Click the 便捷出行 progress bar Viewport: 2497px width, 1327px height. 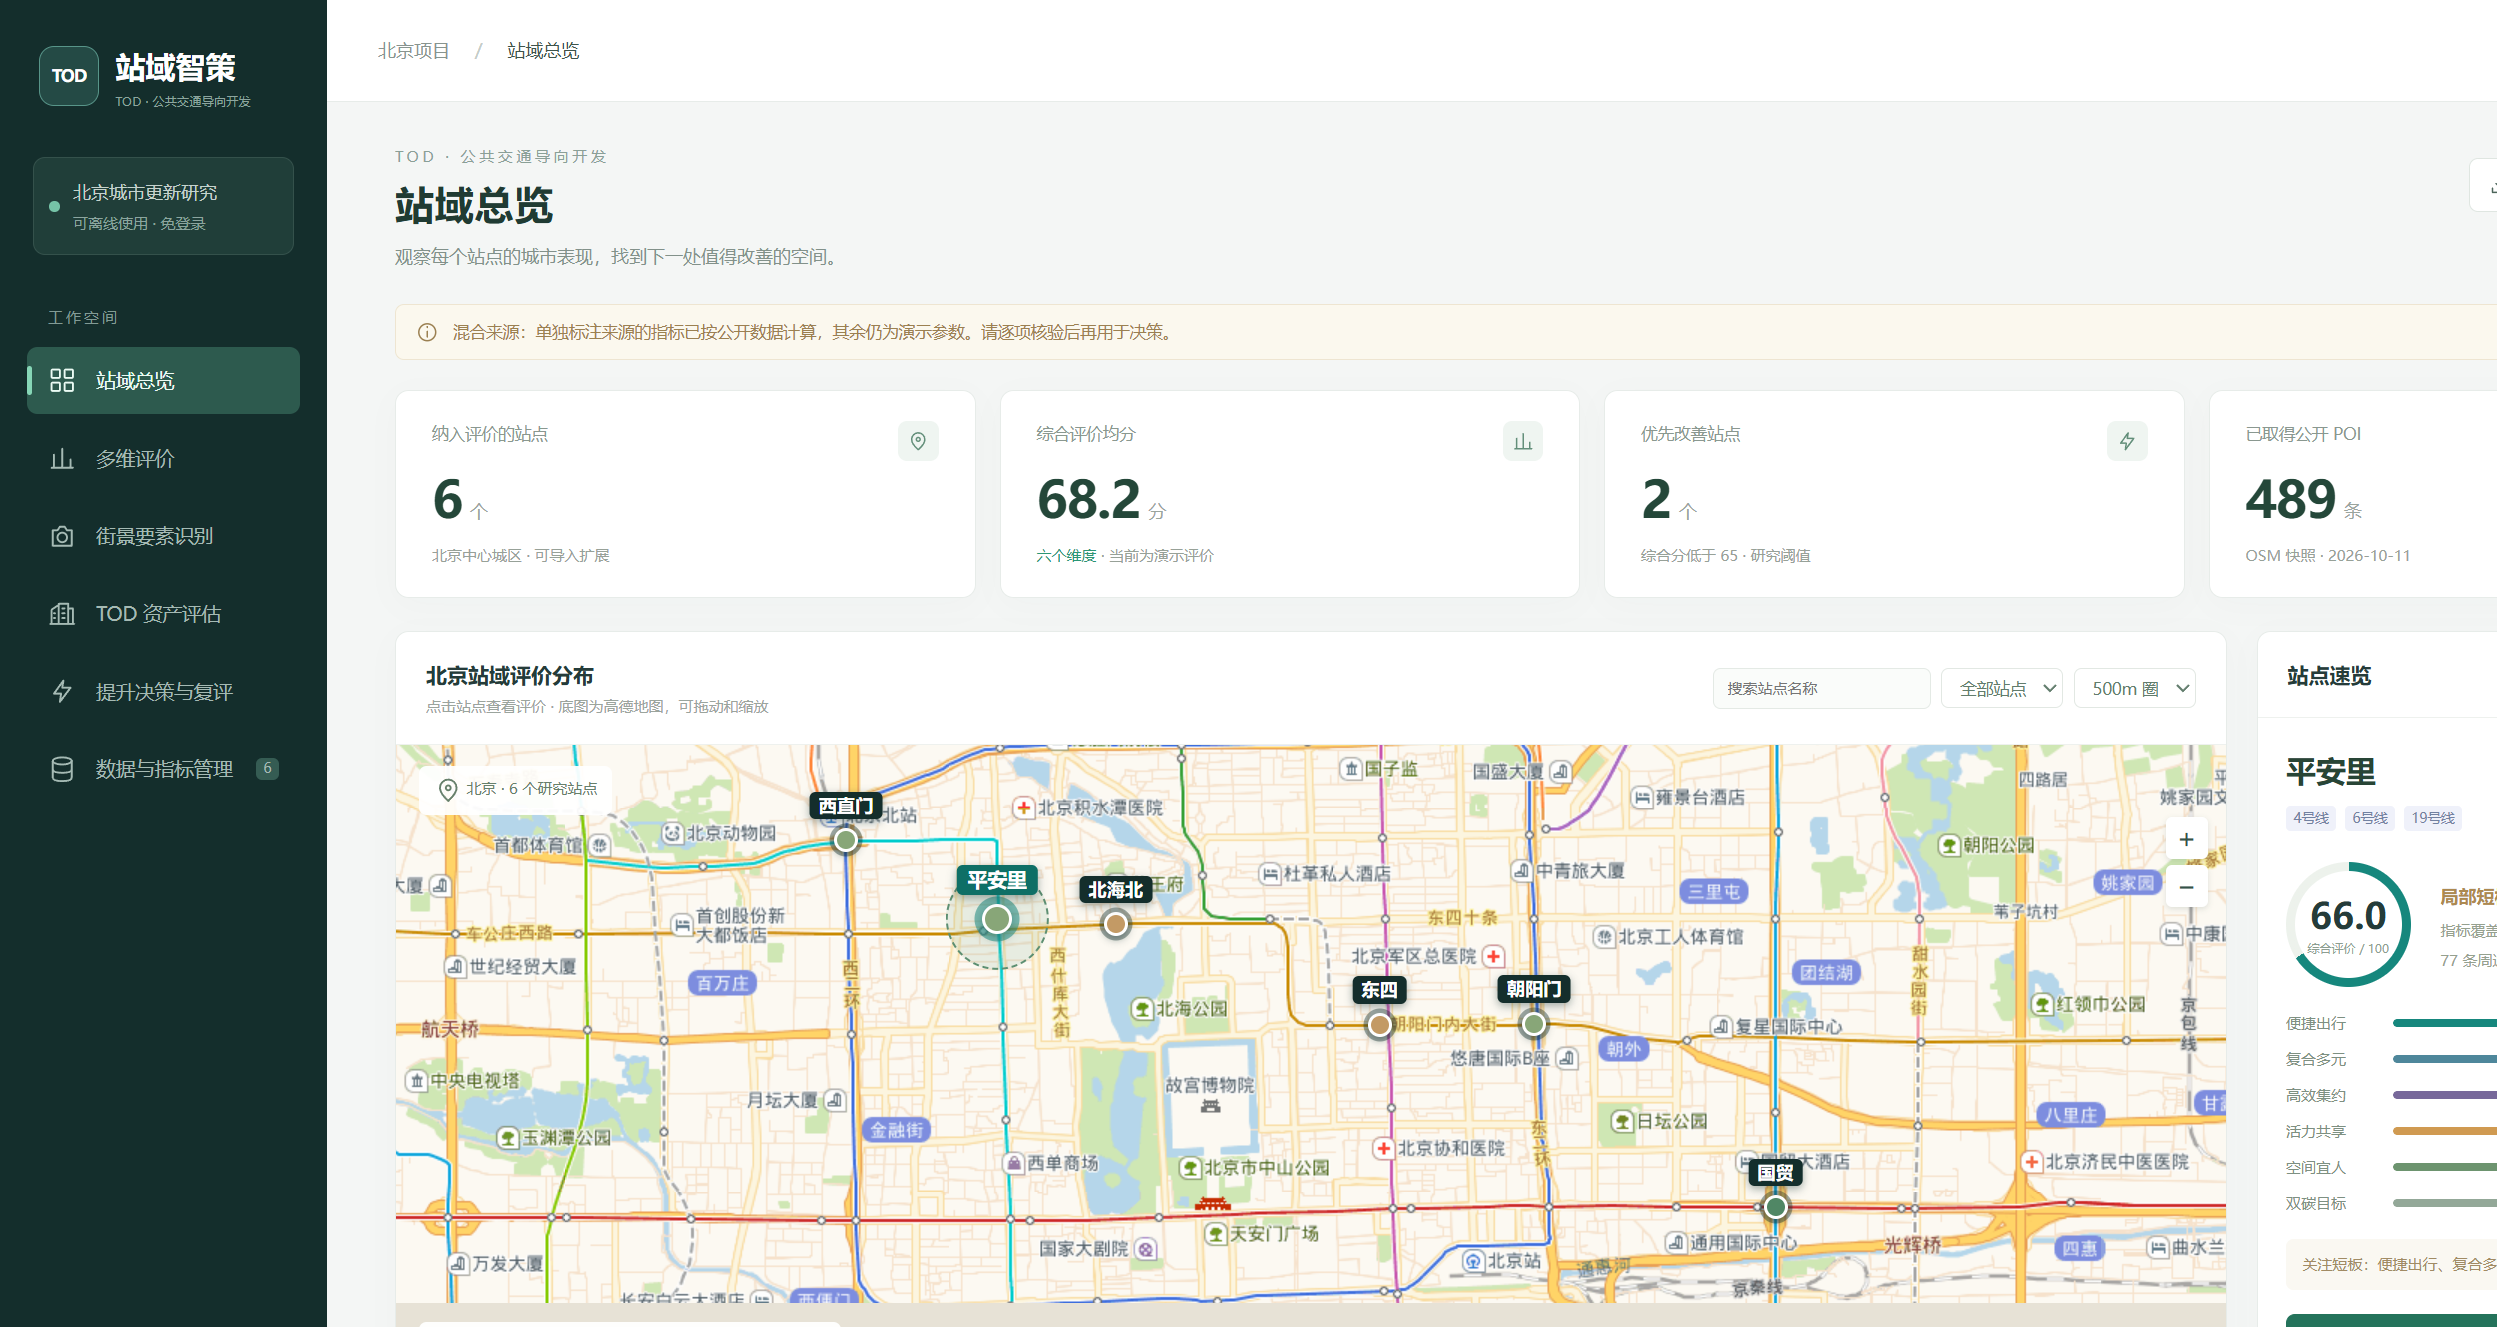click(2444, 1023)
